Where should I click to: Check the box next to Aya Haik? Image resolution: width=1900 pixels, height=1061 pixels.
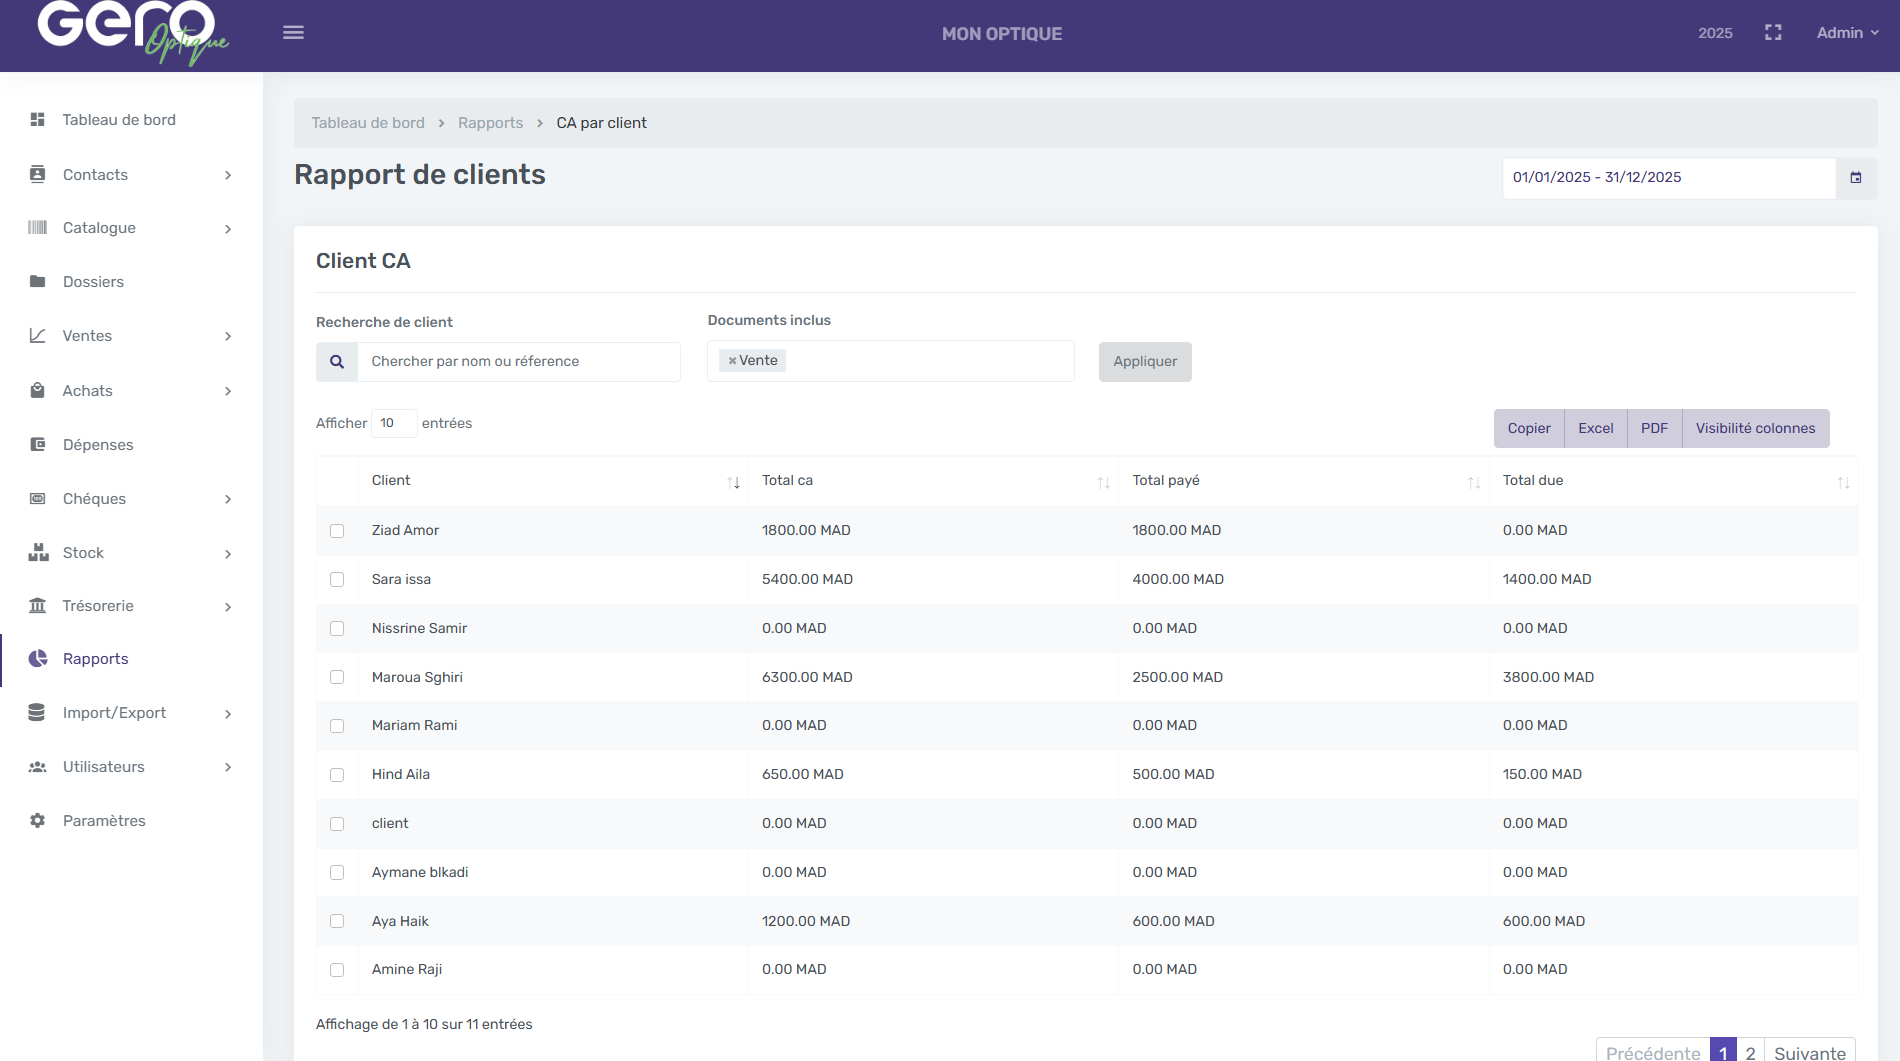(x=337, y=922)
